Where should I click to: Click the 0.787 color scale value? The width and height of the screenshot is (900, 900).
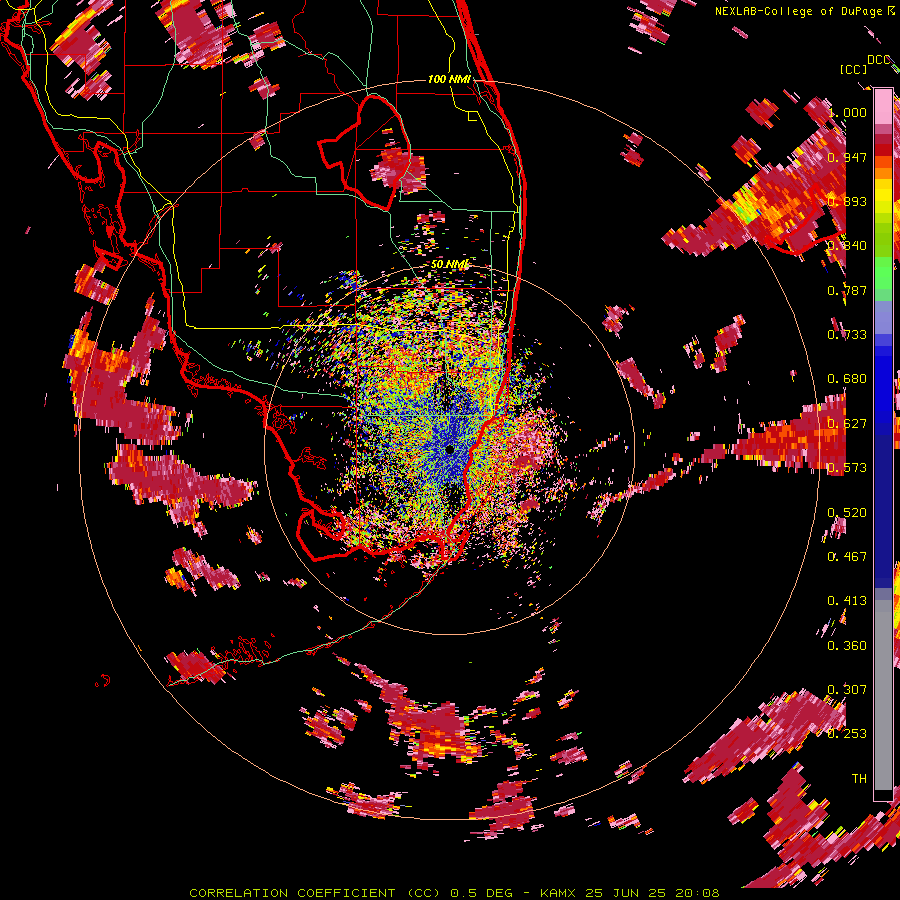coord(847,290)
